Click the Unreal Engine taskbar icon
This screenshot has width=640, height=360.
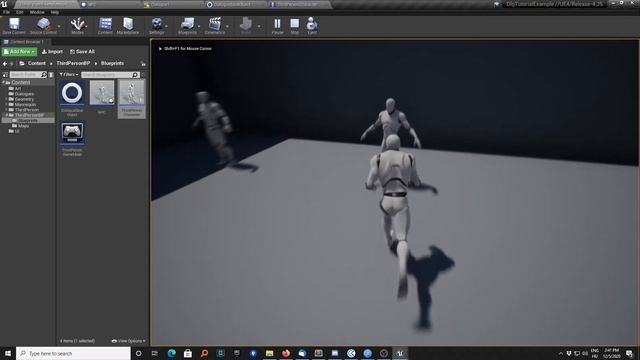[400, 353]
